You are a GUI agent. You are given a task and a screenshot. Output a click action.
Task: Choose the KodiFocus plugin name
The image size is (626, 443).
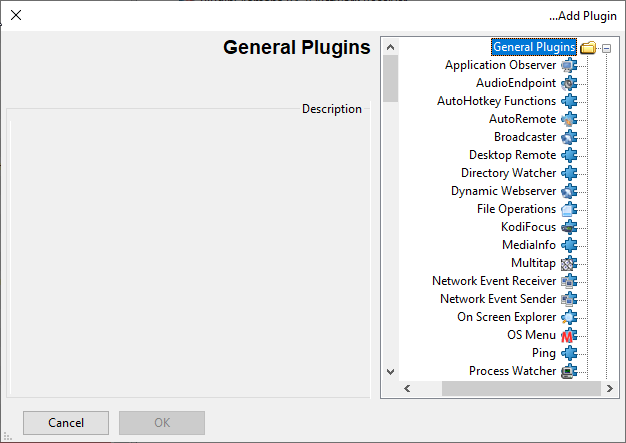coord(529,227)
